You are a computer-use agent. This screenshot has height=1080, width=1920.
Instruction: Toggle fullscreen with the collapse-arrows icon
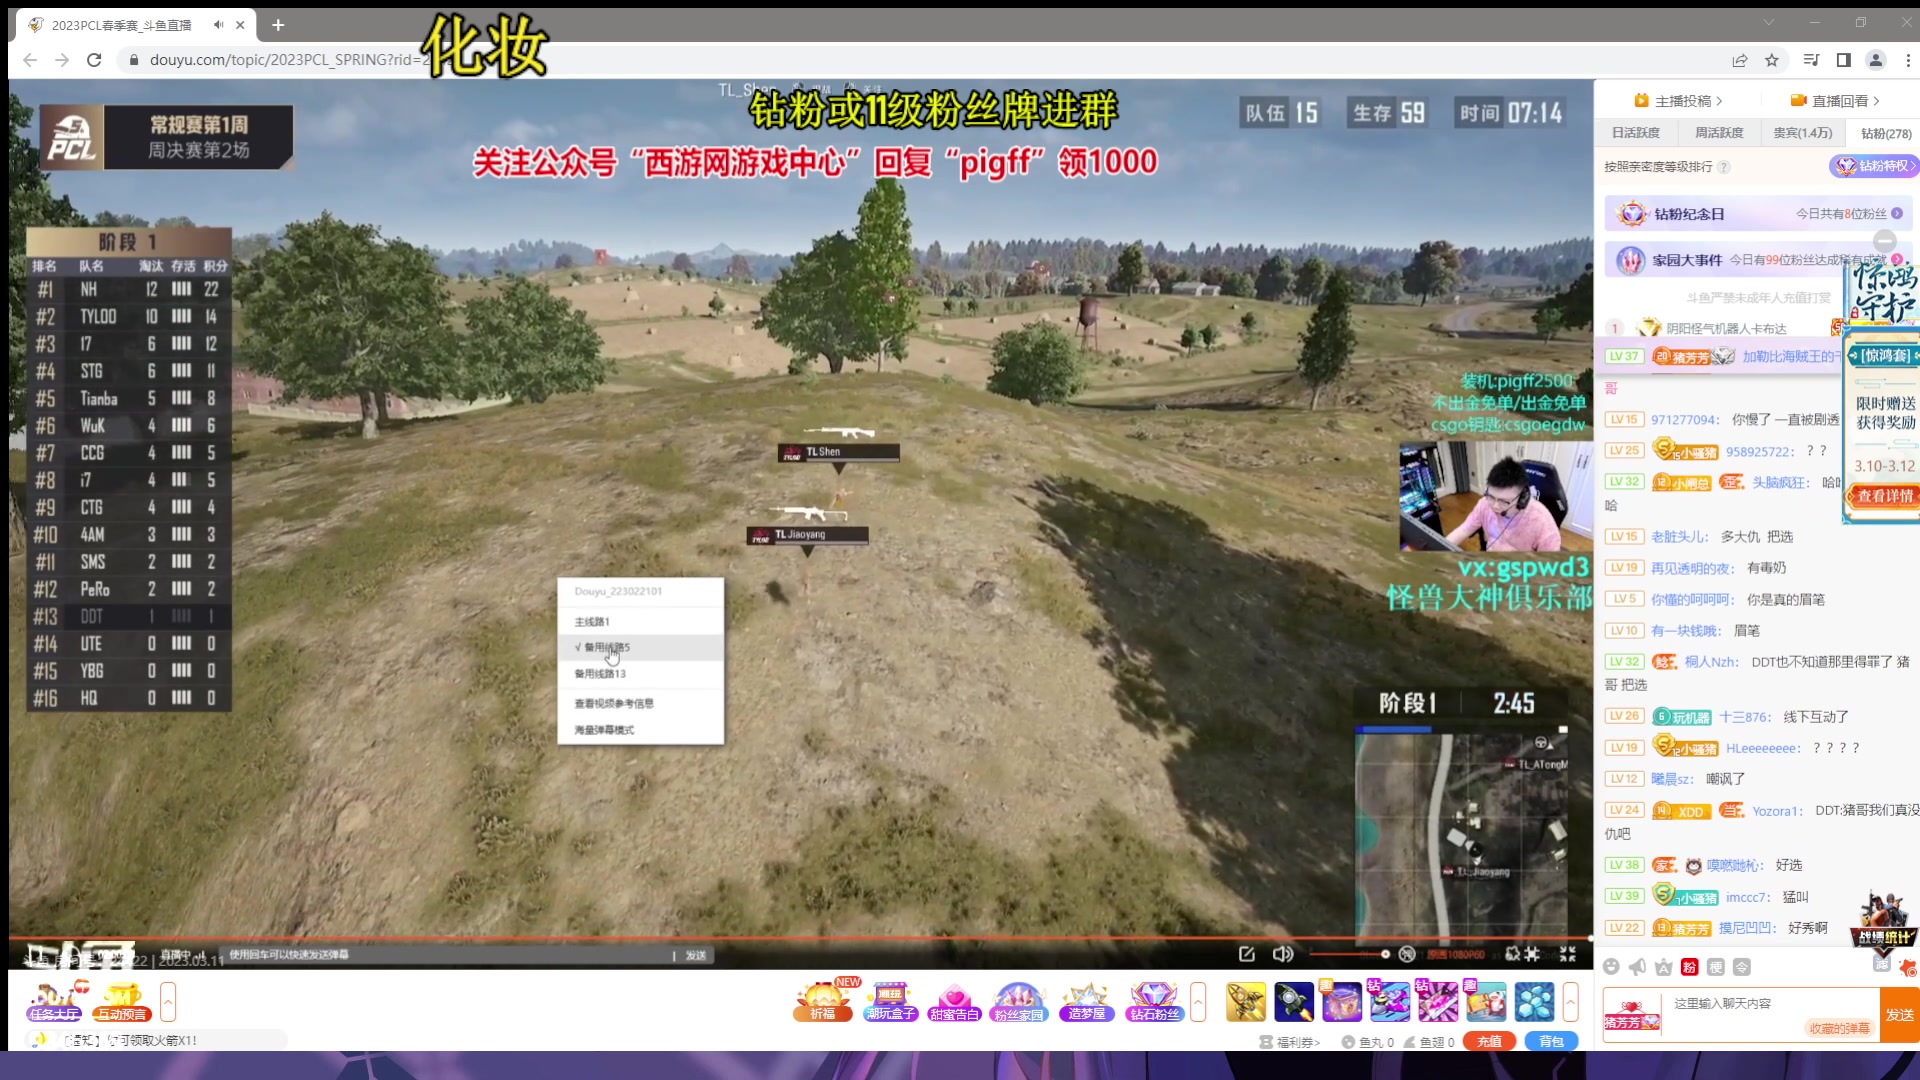point(1568,954)
